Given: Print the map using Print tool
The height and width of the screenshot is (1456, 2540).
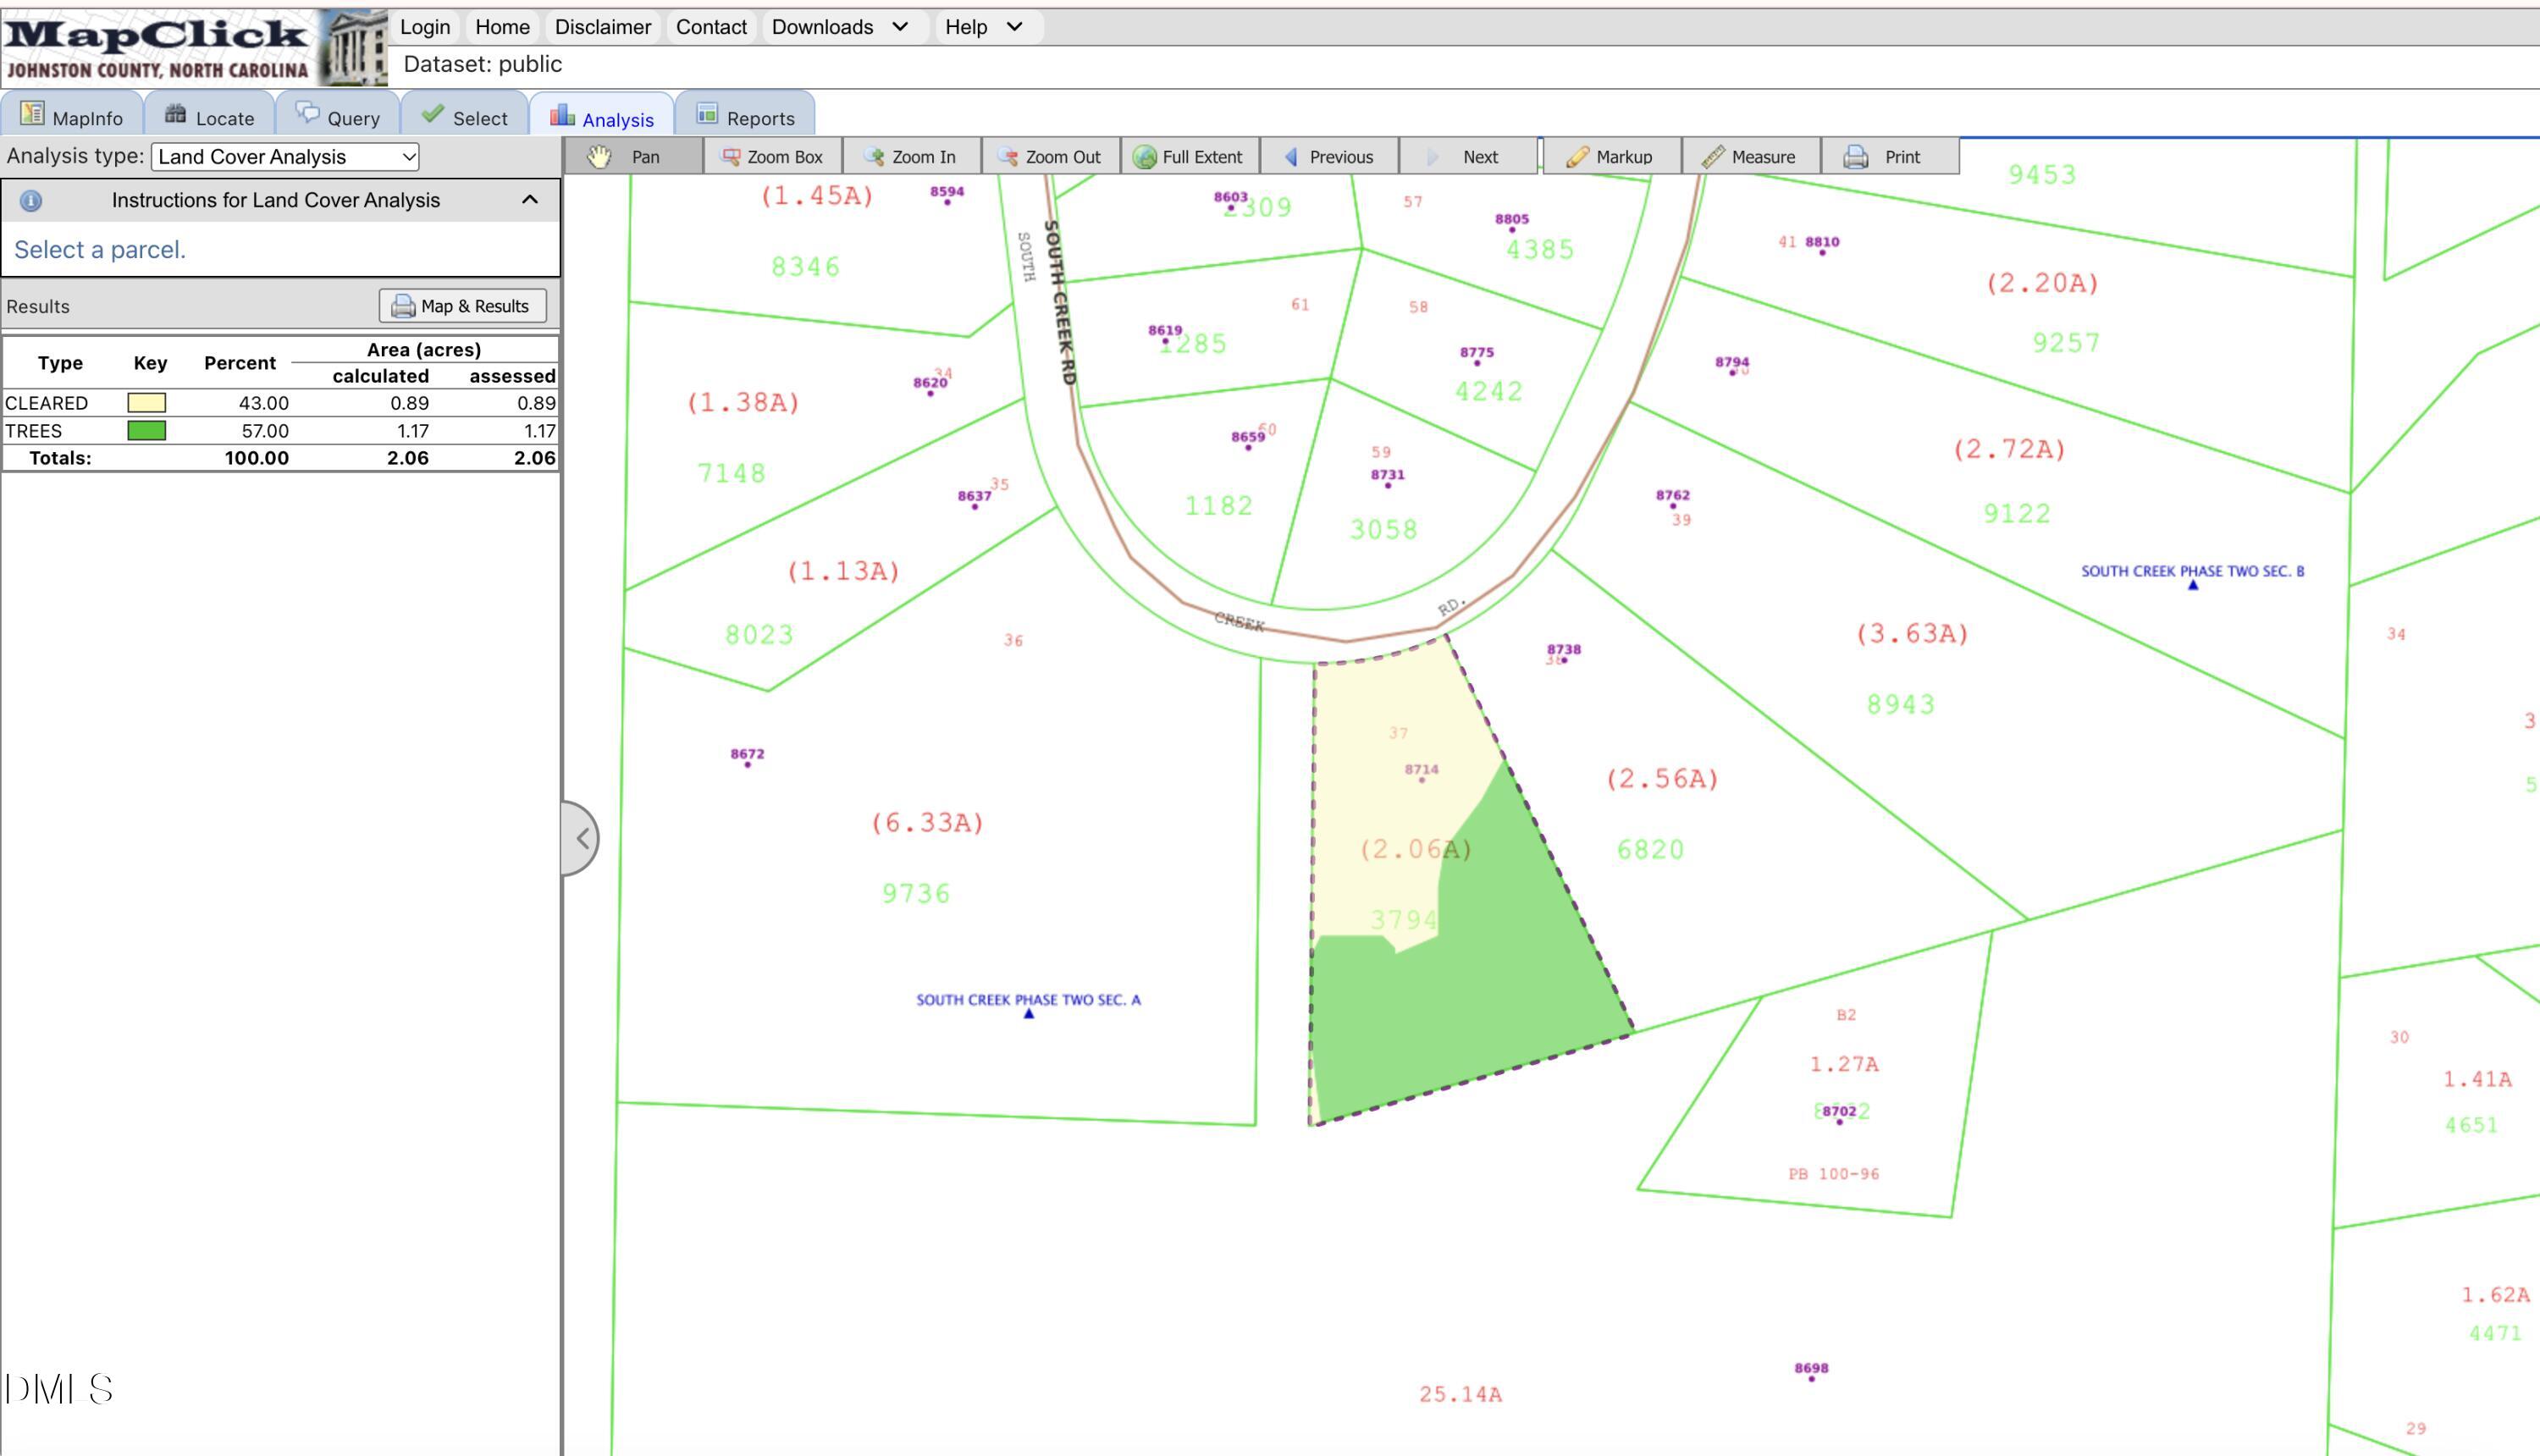Looking at the screenshot, I should click(x=1889, y=157).
